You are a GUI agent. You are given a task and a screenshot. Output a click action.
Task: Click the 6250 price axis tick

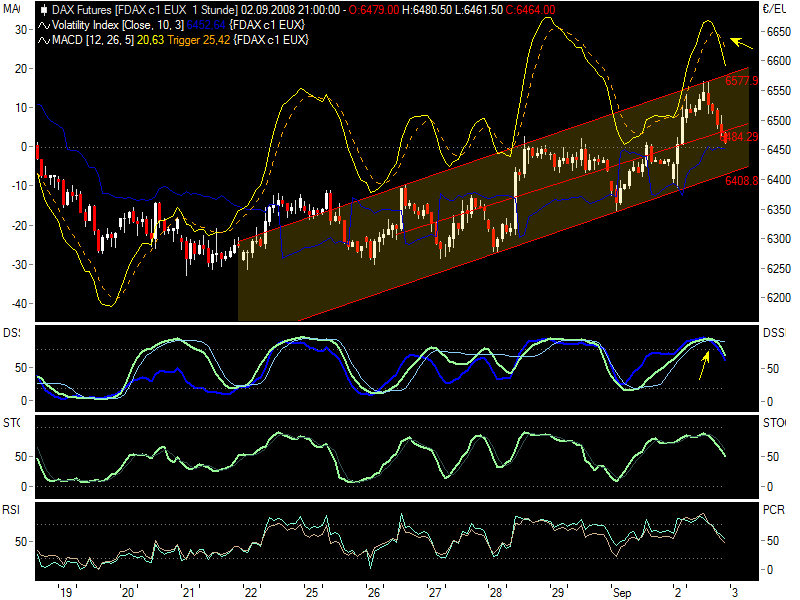pos(779,269)
